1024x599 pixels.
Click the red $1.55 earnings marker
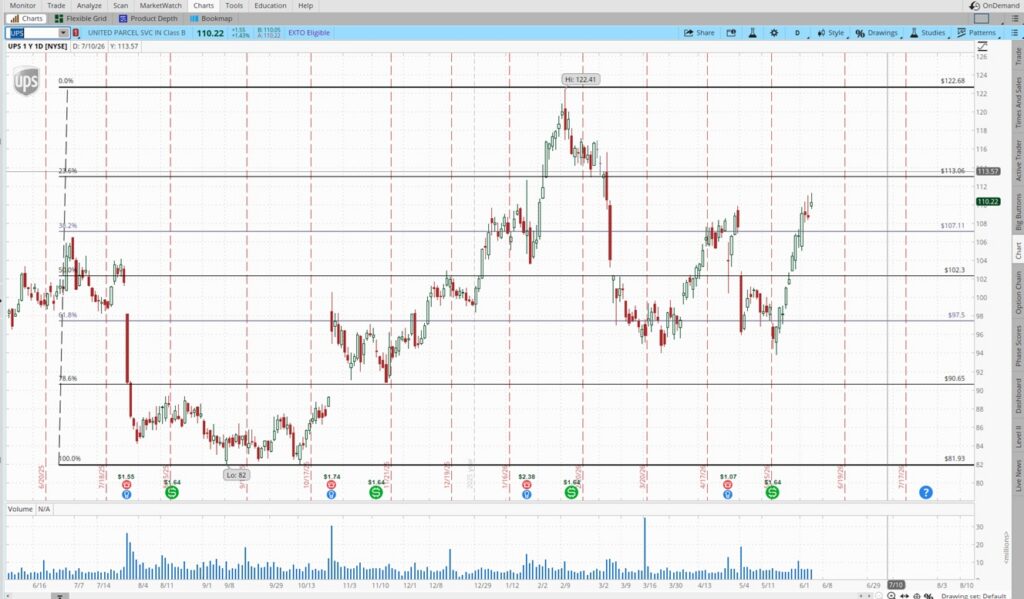127,485
